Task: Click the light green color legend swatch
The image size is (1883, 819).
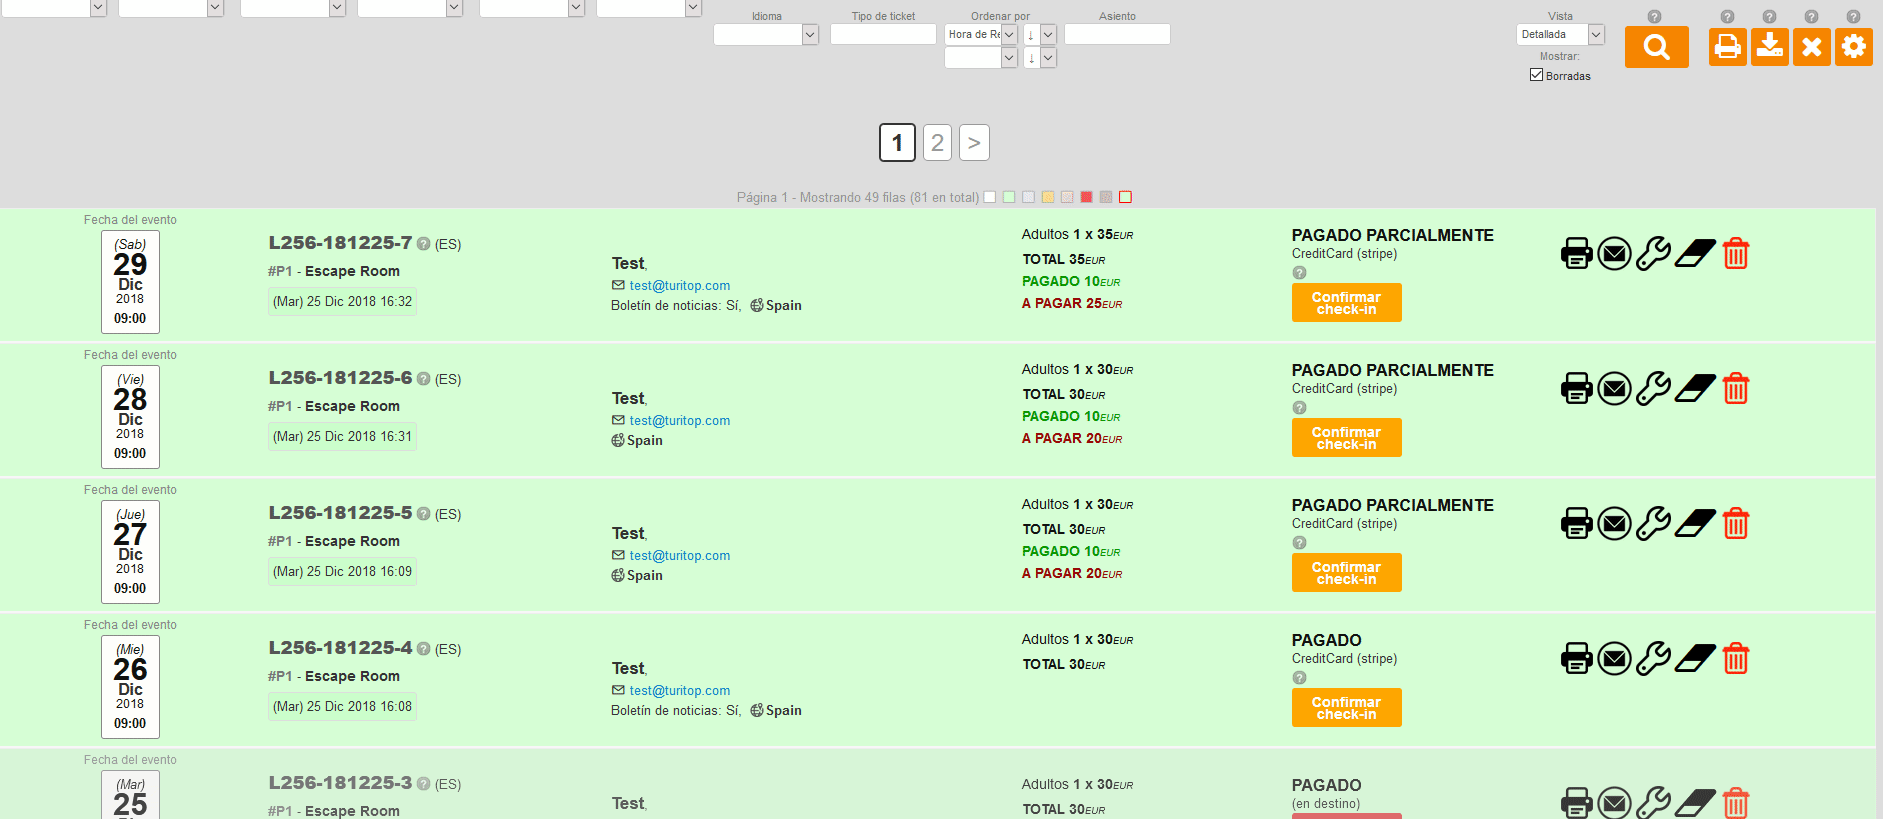Action: (1009, 197)
